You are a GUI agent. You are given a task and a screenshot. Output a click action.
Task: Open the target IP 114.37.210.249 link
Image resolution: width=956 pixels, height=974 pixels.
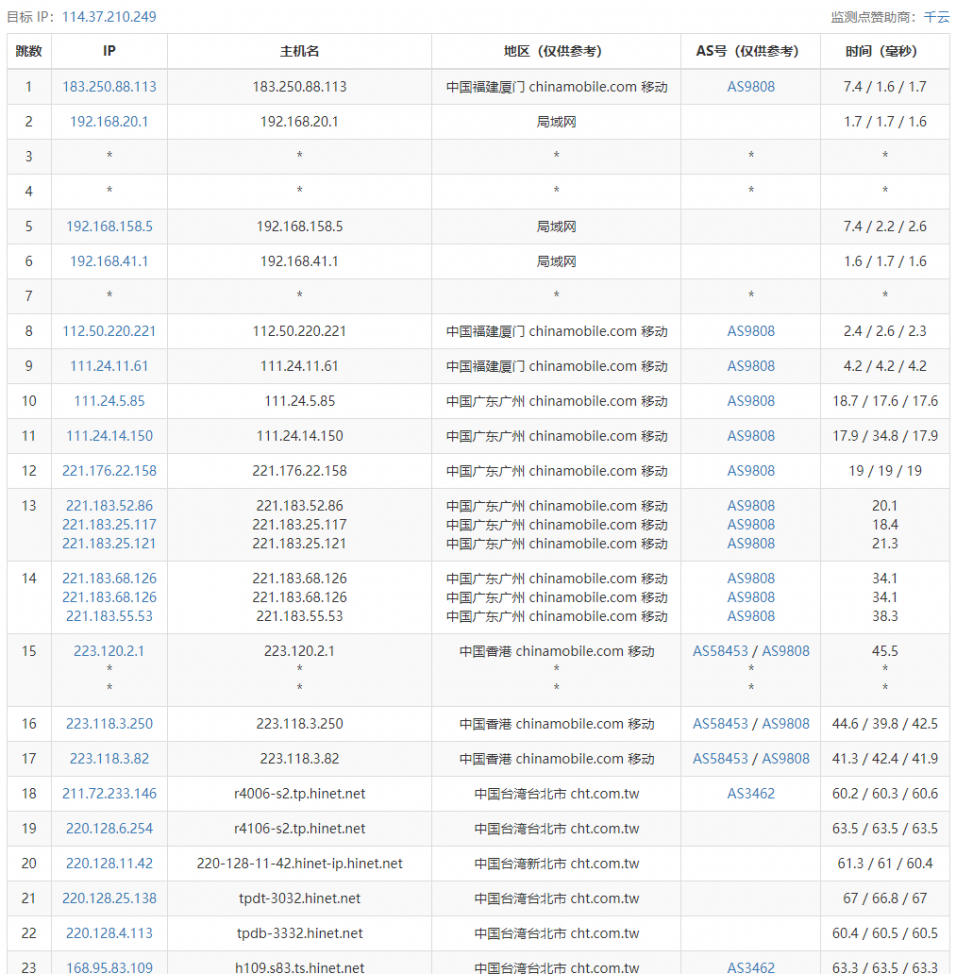click(x=109, y=17)
